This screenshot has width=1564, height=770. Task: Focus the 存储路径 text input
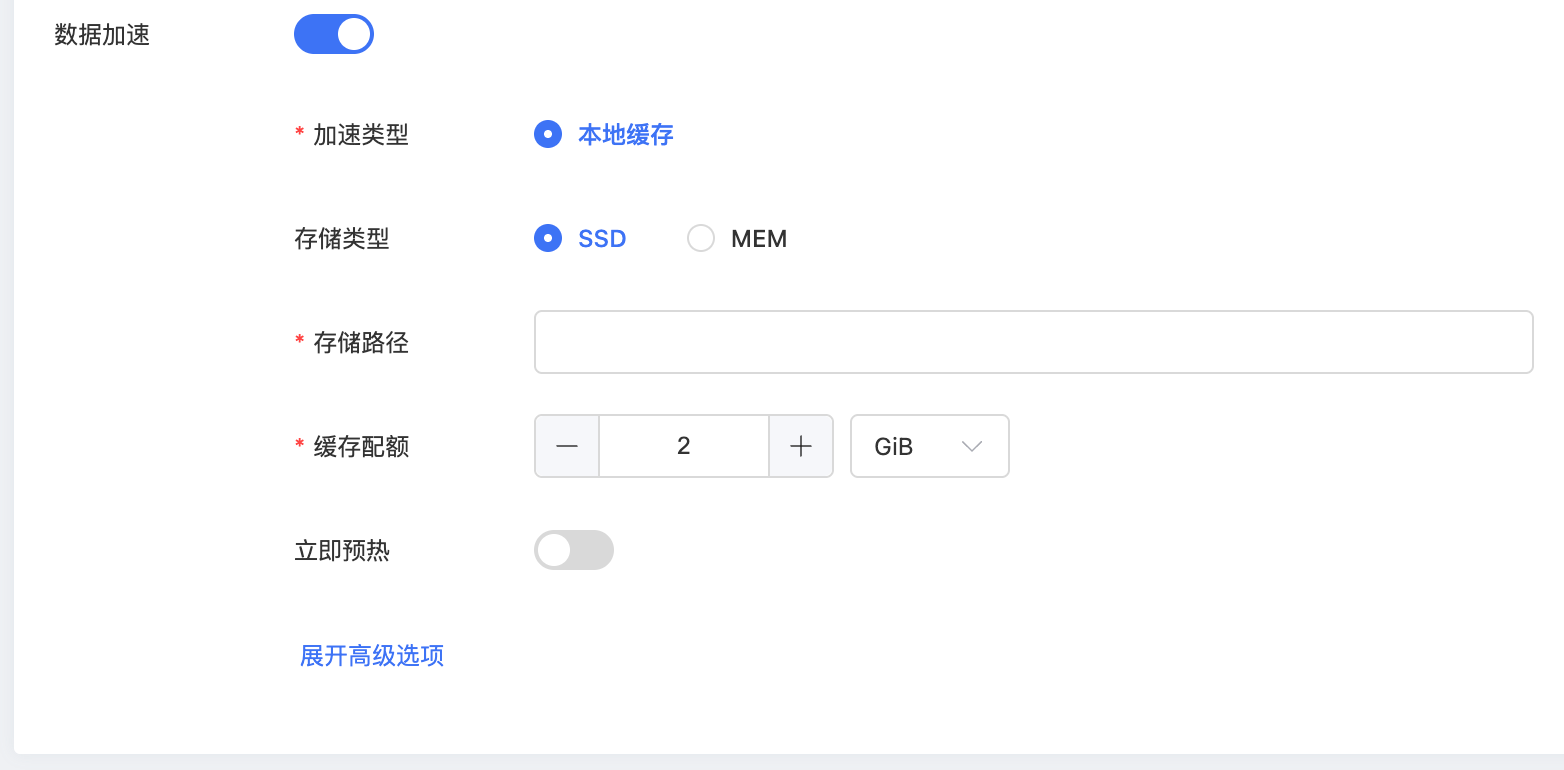pyautogui.click(x=1033, y=342)
